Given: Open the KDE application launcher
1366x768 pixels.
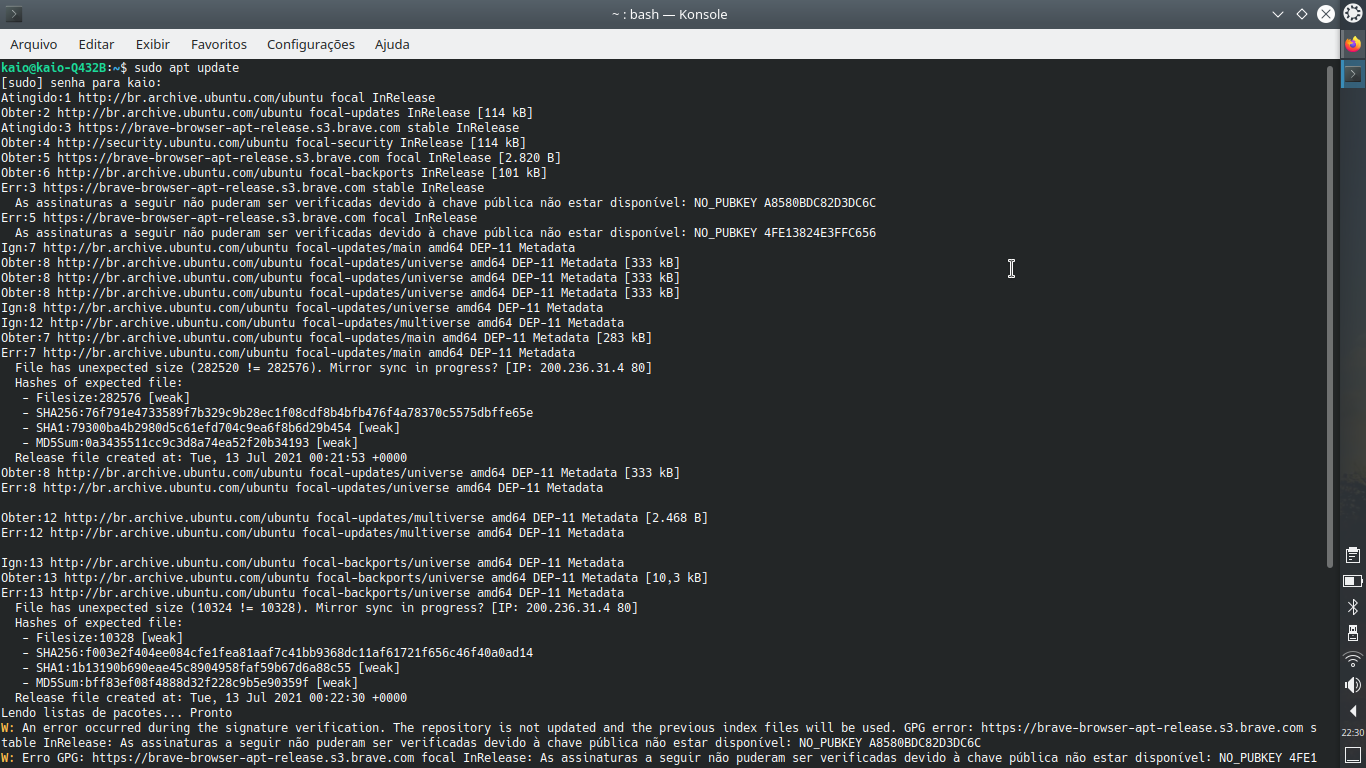Looking at the screenshot, I should (1353, 14).
